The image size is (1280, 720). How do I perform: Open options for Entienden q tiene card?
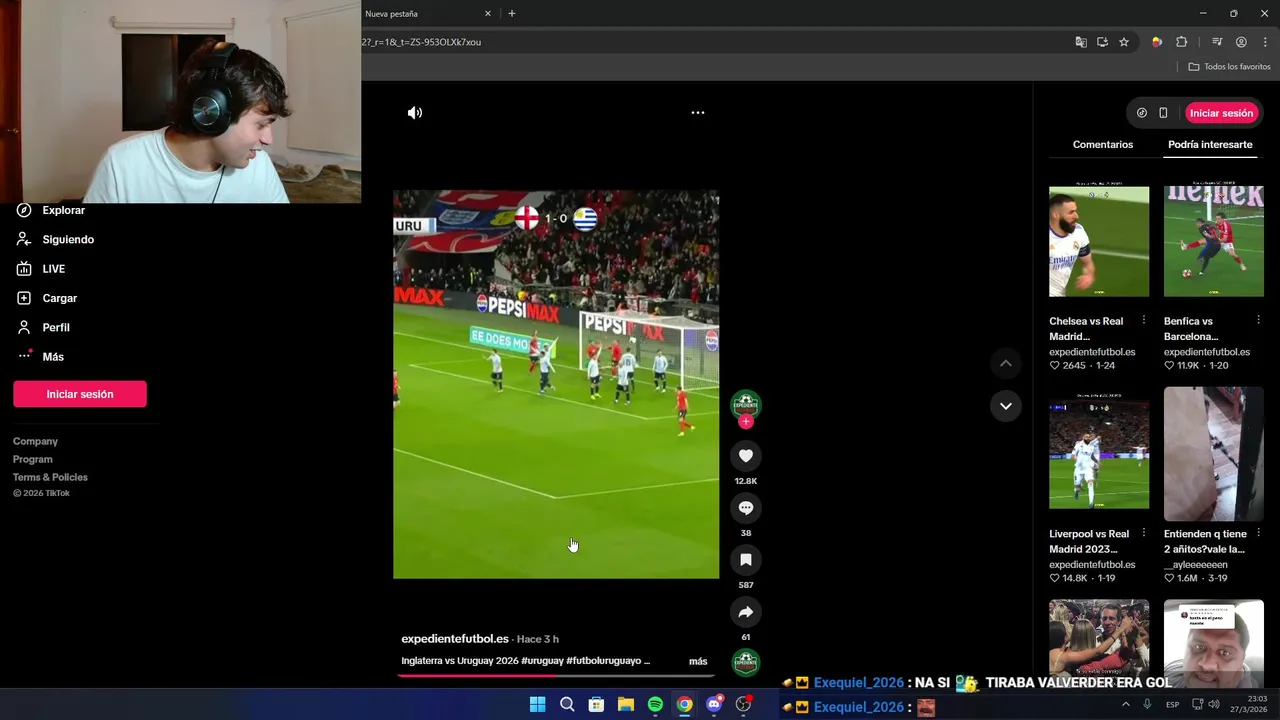(1258, 533)
